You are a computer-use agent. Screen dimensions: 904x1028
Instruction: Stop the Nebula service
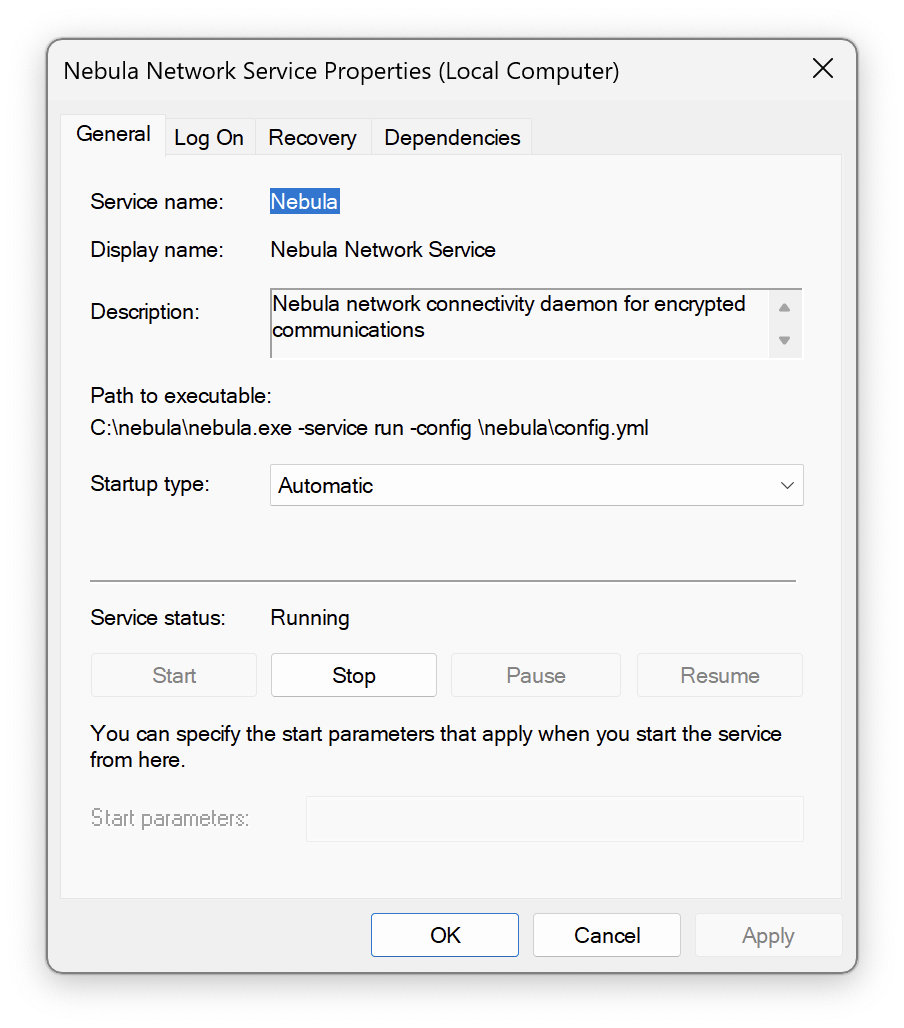point(353,675)
